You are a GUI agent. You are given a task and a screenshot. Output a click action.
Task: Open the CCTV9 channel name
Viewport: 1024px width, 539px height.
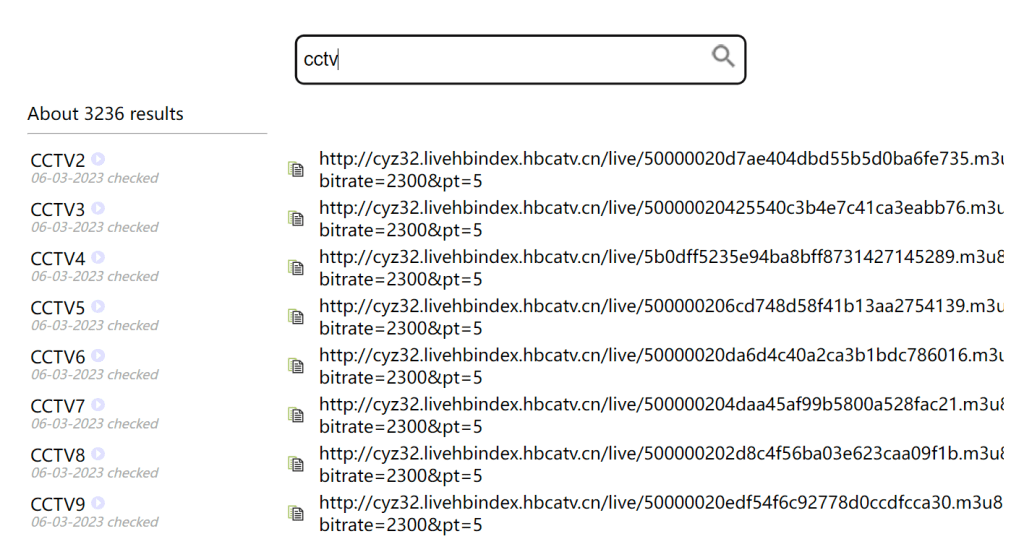57,504
